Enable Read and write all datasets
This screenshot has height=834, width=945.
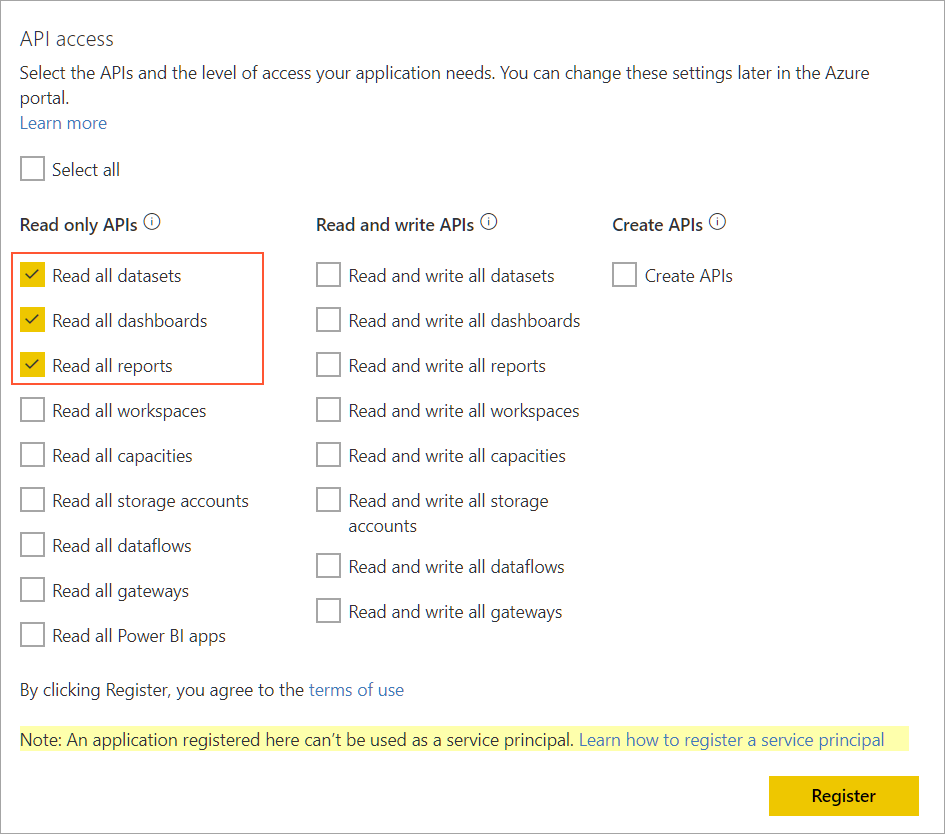pos(329,275)
